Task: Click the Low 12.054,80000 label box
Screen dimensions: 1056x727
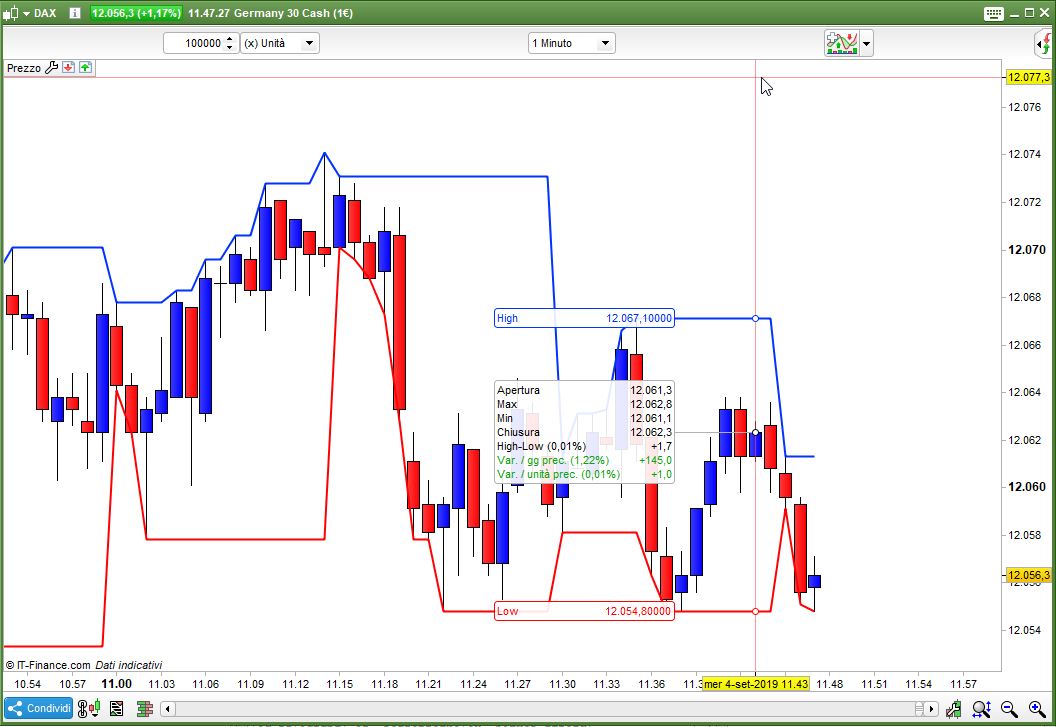Action: point(584,611)
